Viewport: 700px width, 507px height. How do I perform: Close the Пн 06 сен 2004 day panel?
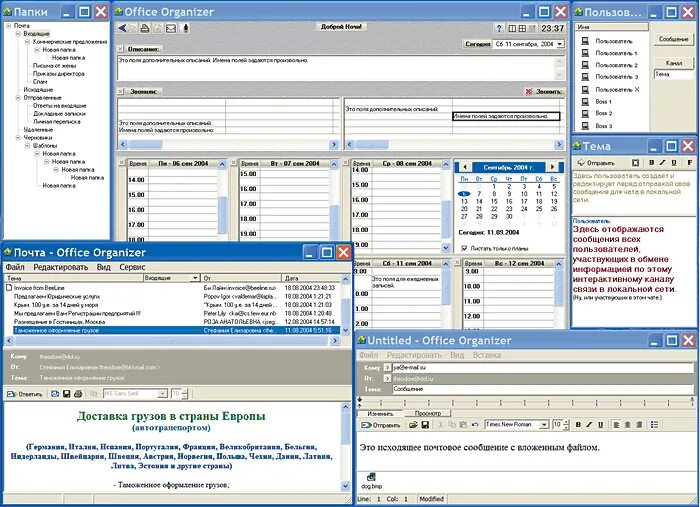pyautogui.click(x=121, y=163)
